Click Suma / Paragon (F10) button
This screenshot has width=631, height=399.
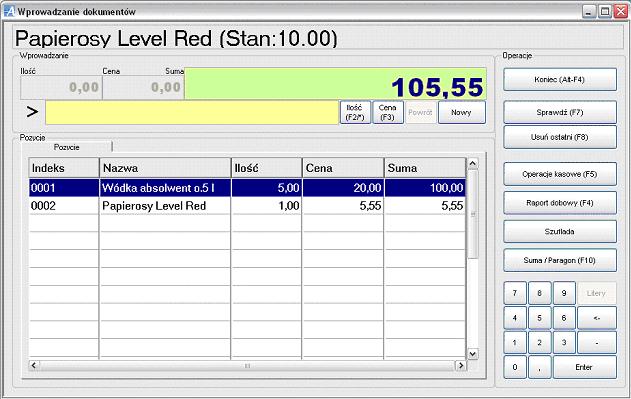pyautogui.click(x=560, y=260)
